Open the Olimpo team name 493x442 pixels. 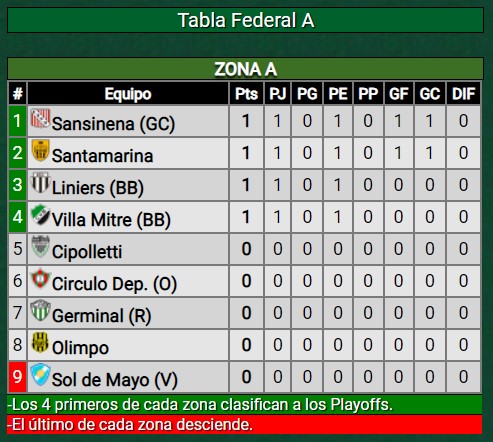[80, 348]
